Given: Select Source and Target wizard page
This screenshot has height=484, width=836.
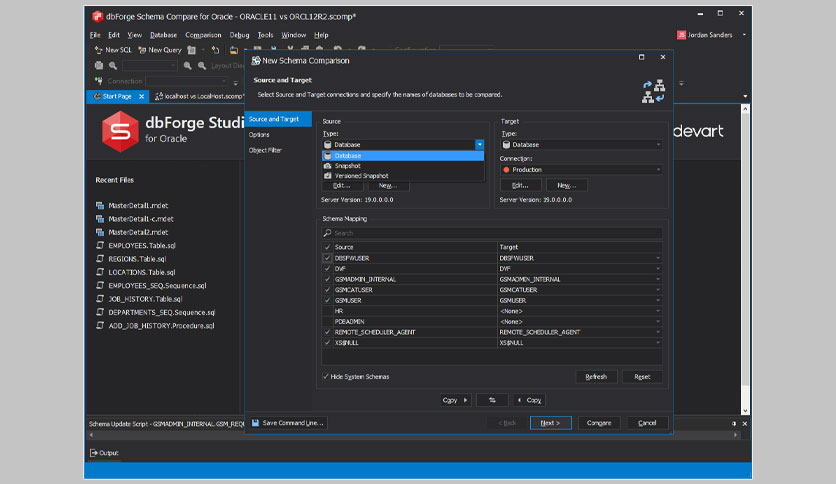Looking at the screenshot, I should point(278,119).
